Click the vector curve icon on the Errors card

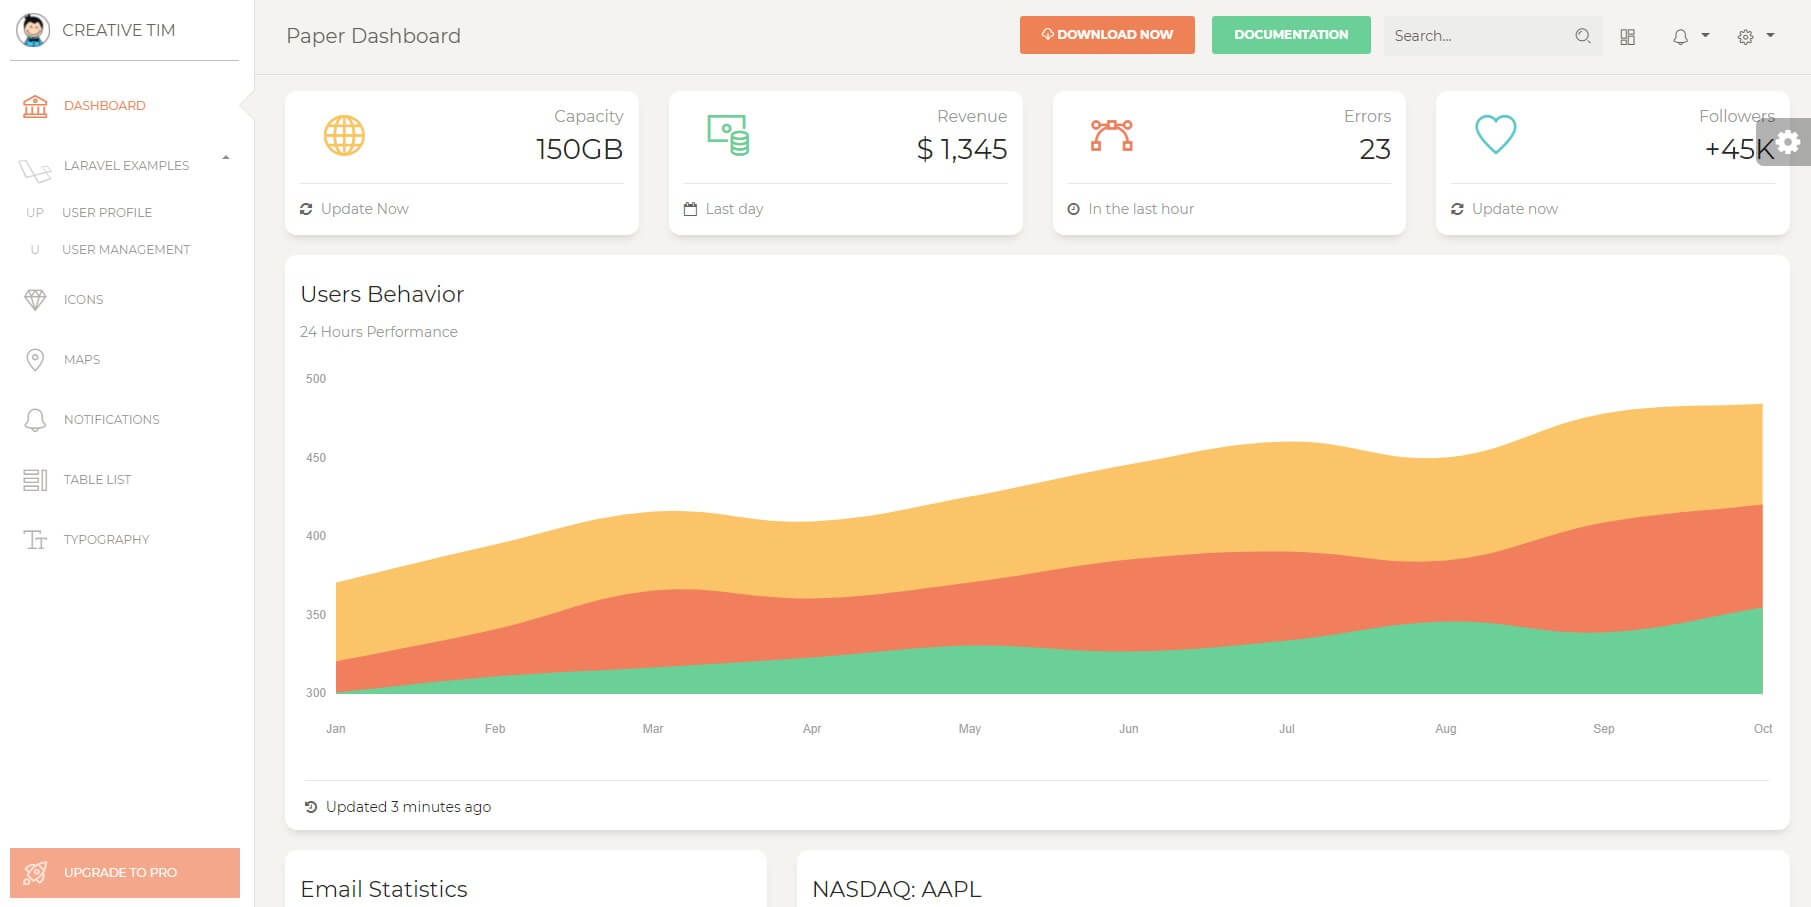coord(1112,134)
